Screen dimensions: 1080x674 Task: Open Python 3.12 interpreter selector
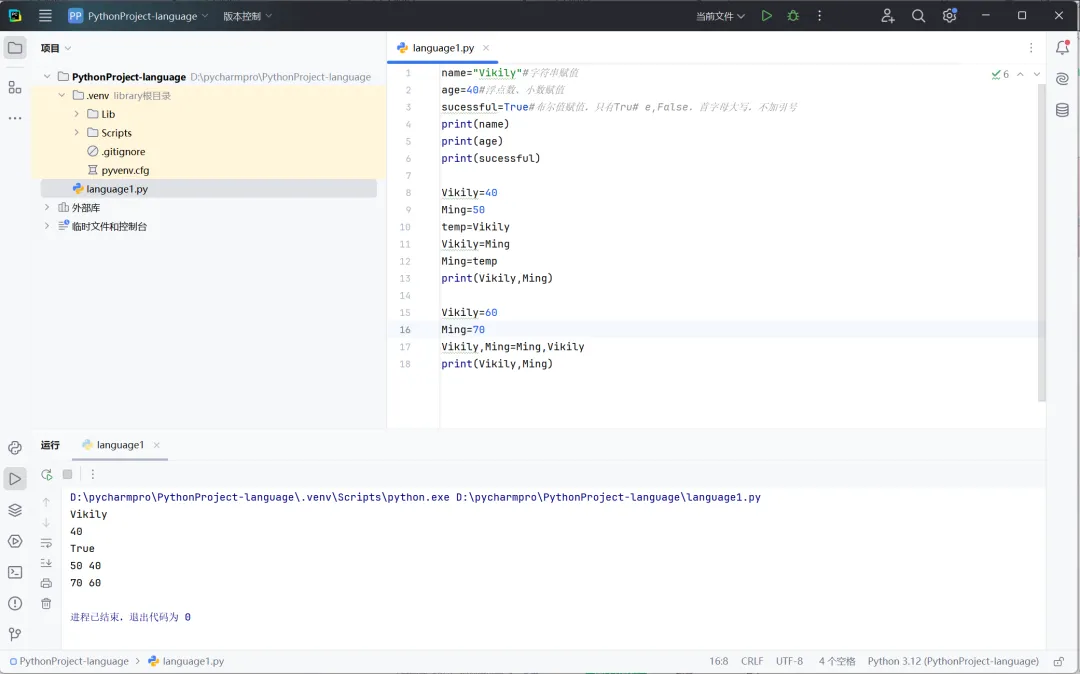click(x=953, y=661)
